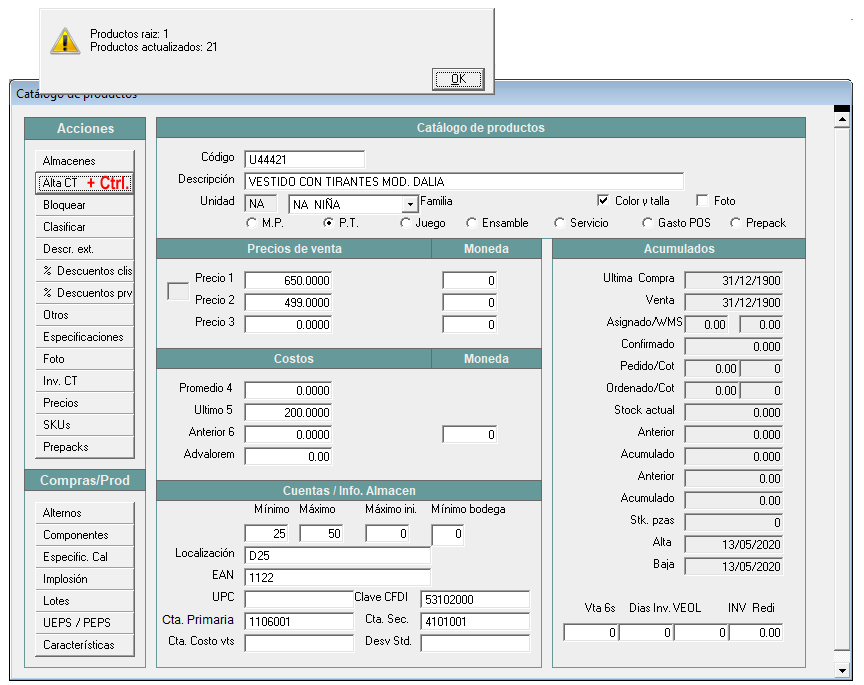The height and width of the screenshot is (685, 864).
Task: Open the Prepacks action
Action: click(85, 447)
